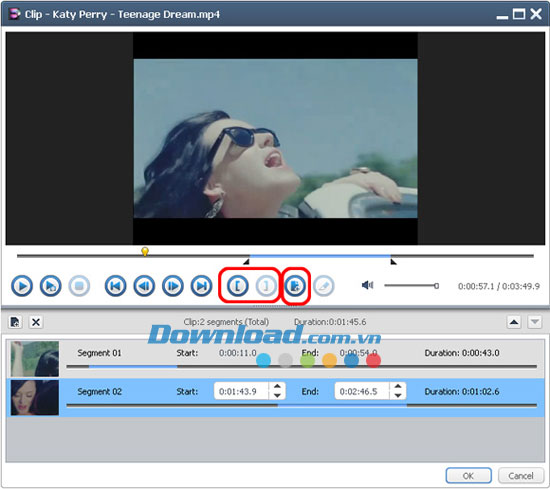Delete the selected segment with the X icon
Screen dimensions: 550x489
(36, 322)
